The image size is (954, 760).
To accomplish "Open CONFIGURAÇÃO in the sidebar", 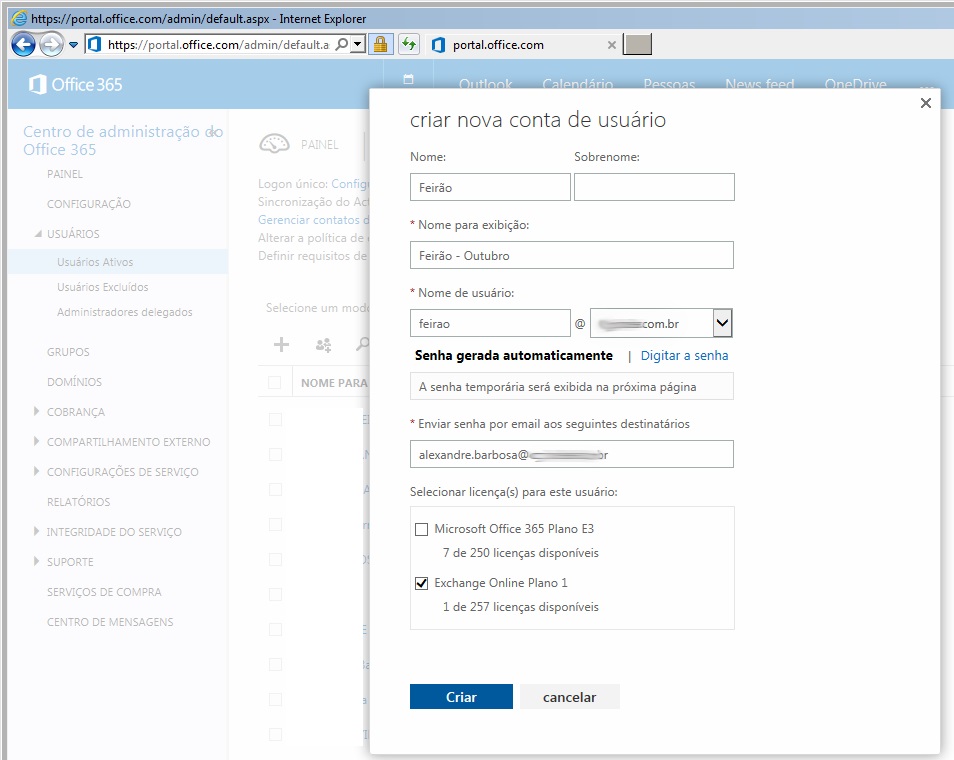I will pyautogui.click(x=89, y=204).
